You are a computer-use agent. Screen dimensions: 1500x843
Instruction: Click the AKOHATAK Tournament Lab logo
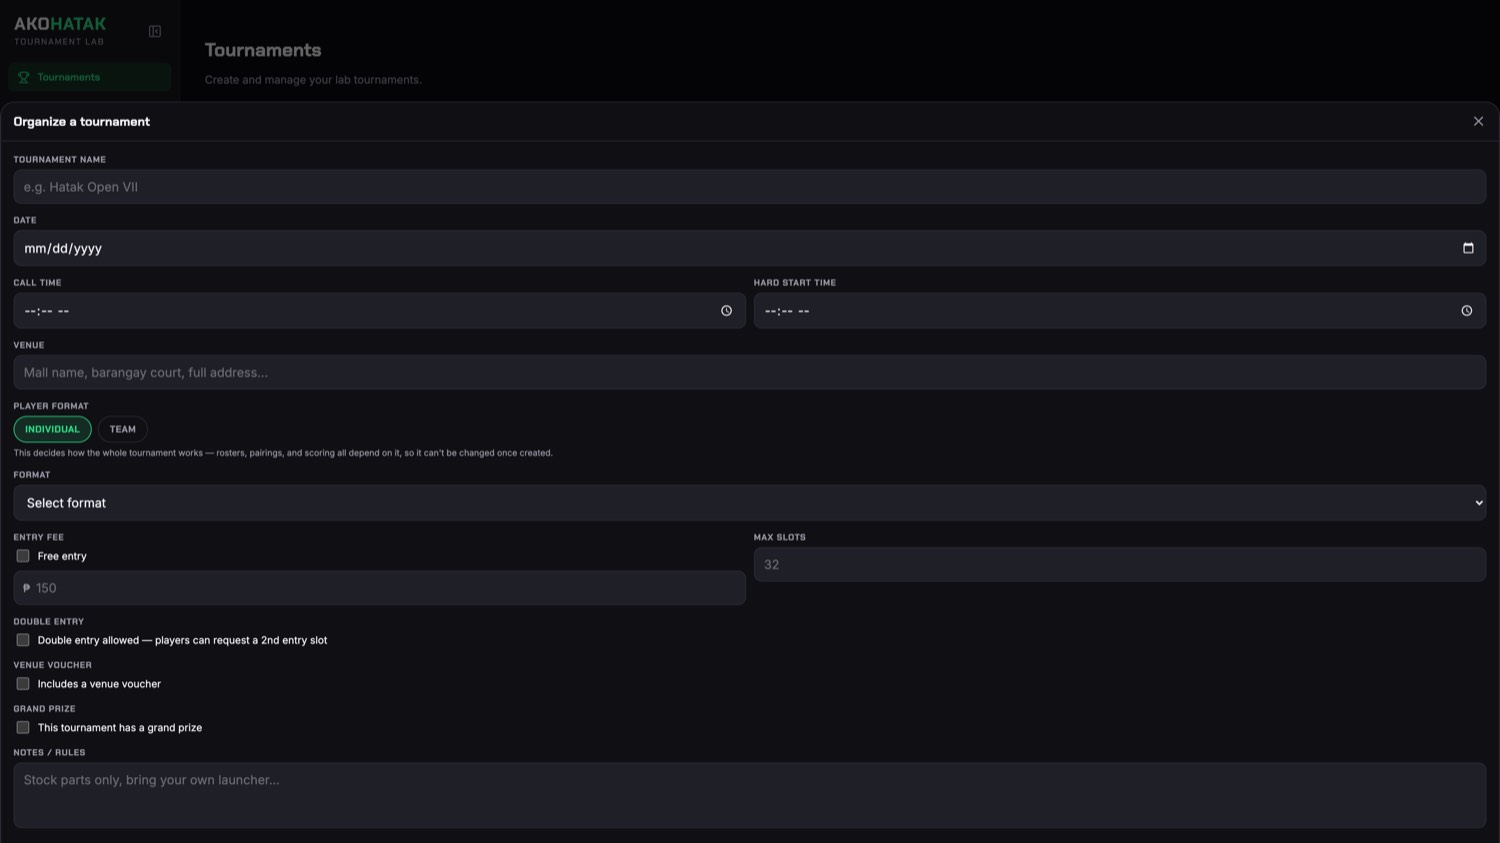pos(60,30)
